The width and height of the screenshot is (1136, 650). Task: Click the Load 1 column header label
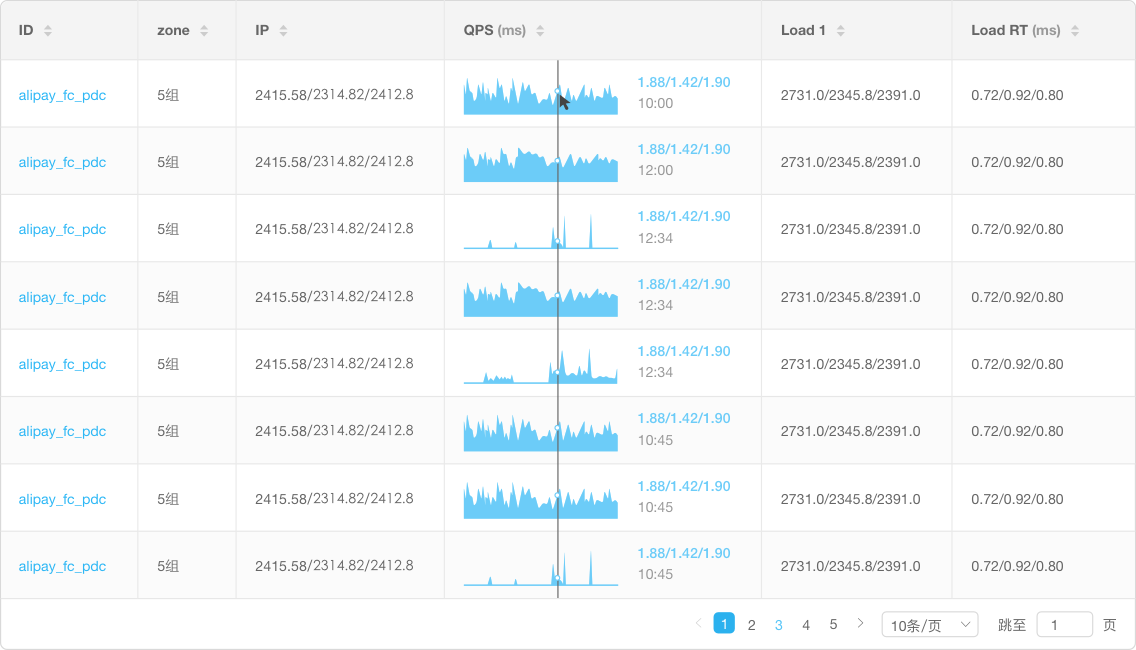point(803,30)
